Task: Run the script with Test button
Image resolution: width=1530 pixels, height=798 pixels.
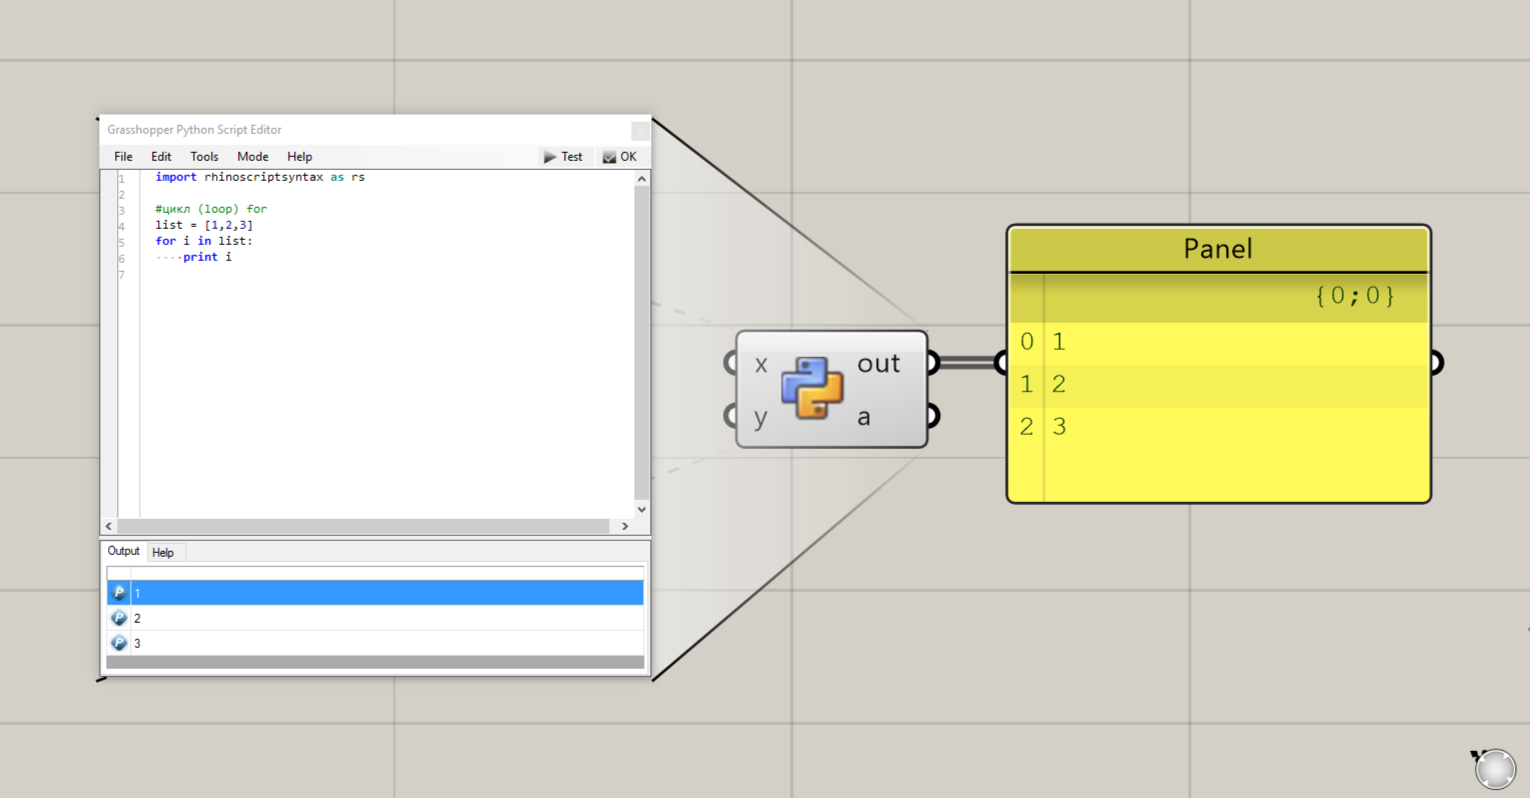Action: pyautogui.click(x=563, y=157)
